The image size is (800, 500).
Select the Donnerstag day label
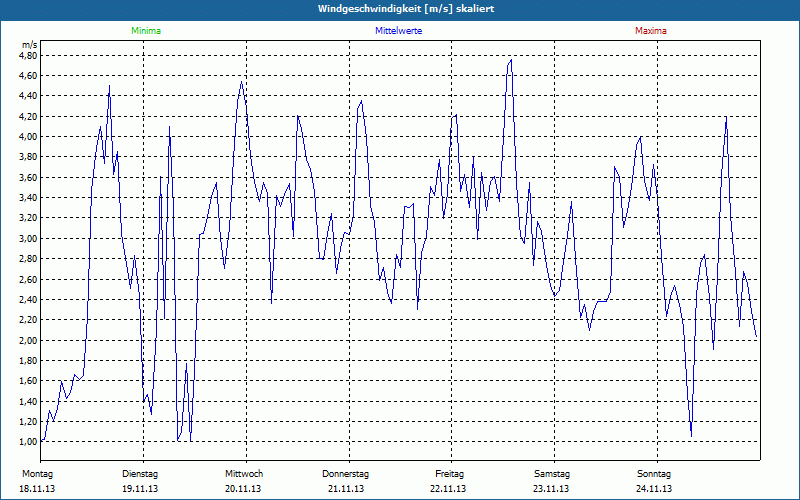click(345, 474)
